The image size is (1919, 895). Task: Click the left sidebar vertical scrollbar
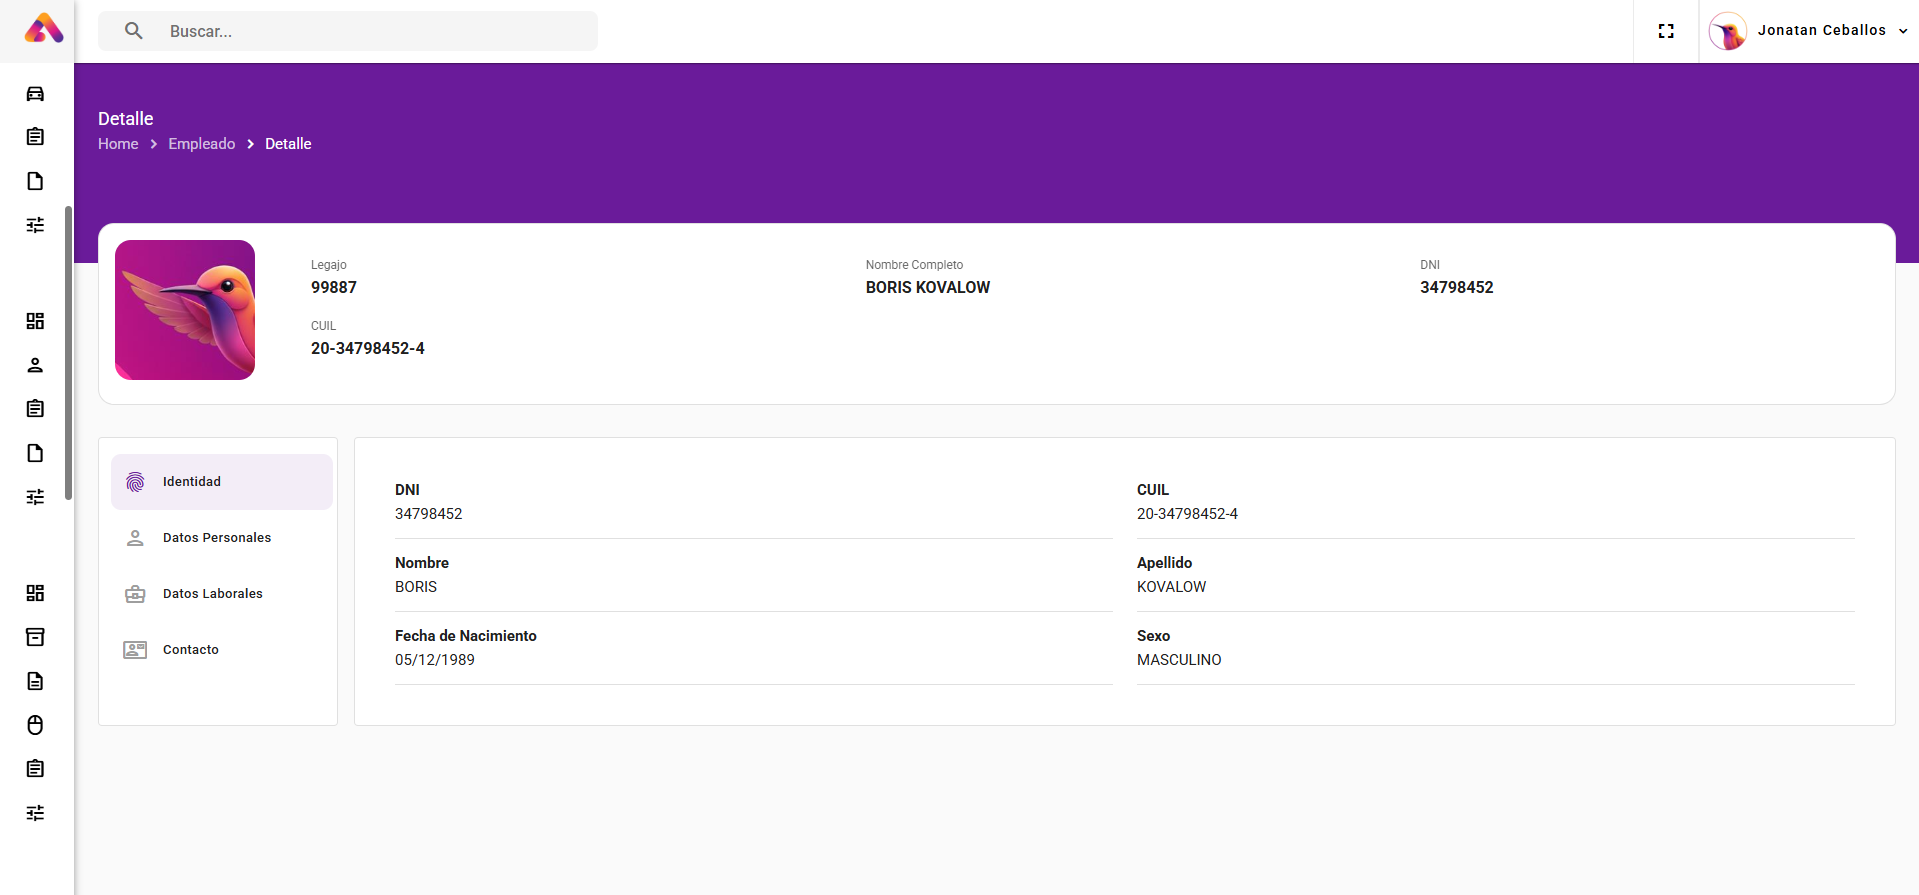click(68, 352)
